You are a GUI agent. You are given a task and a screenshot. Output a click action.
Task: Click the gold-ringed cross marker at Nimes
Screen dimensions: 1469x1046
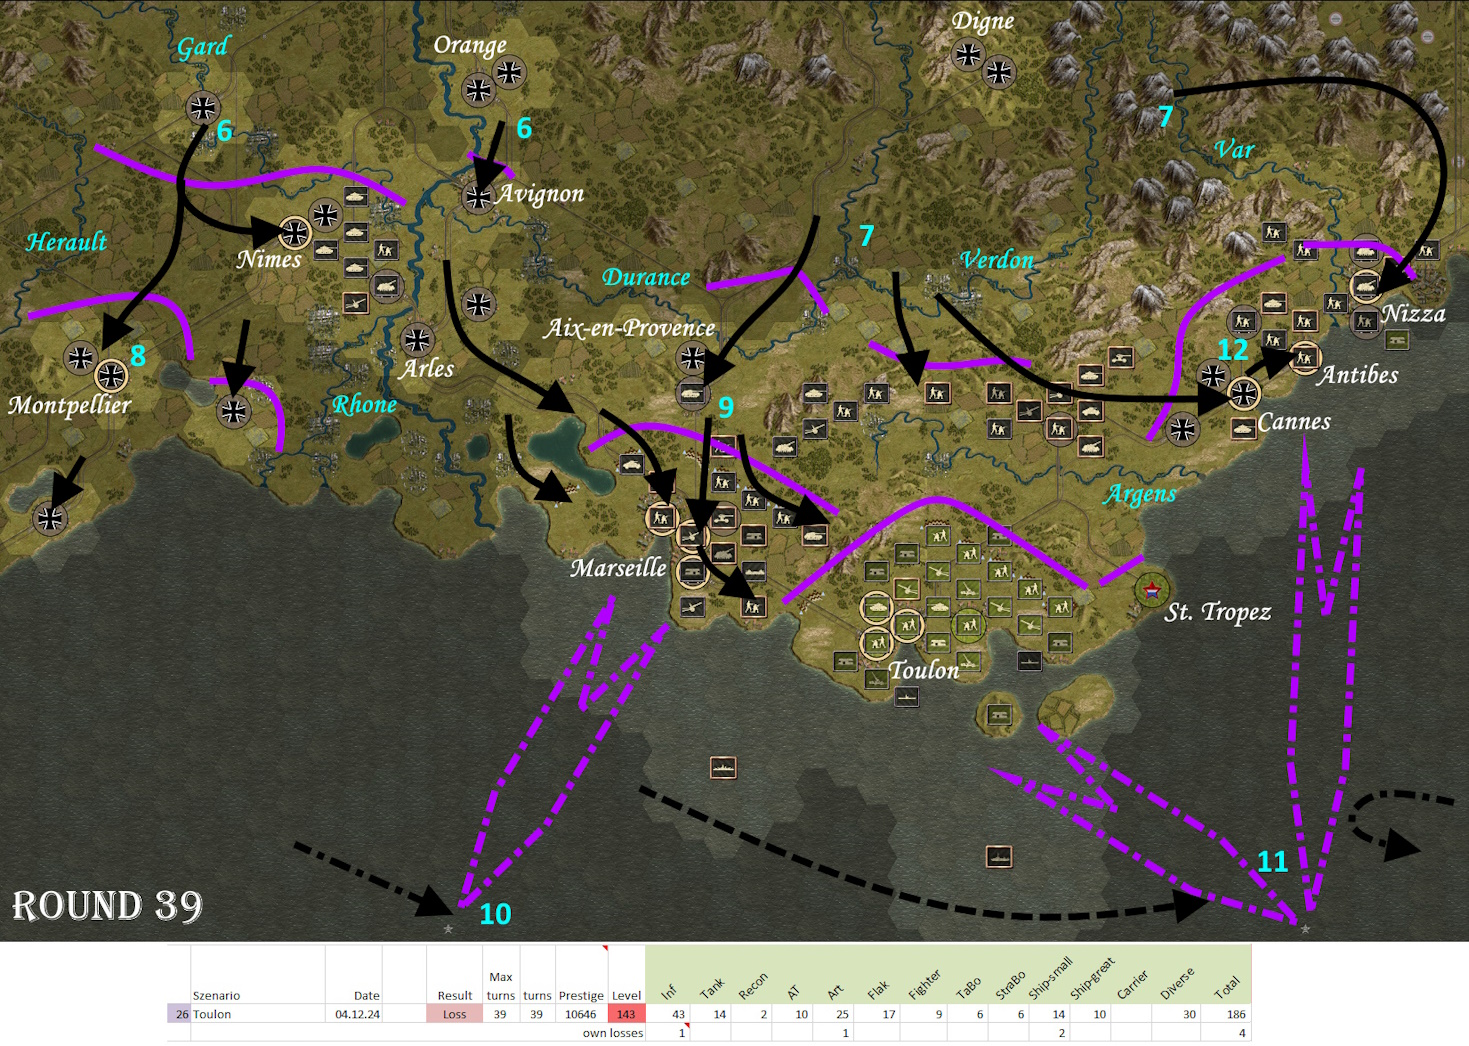tap(295, 233)
